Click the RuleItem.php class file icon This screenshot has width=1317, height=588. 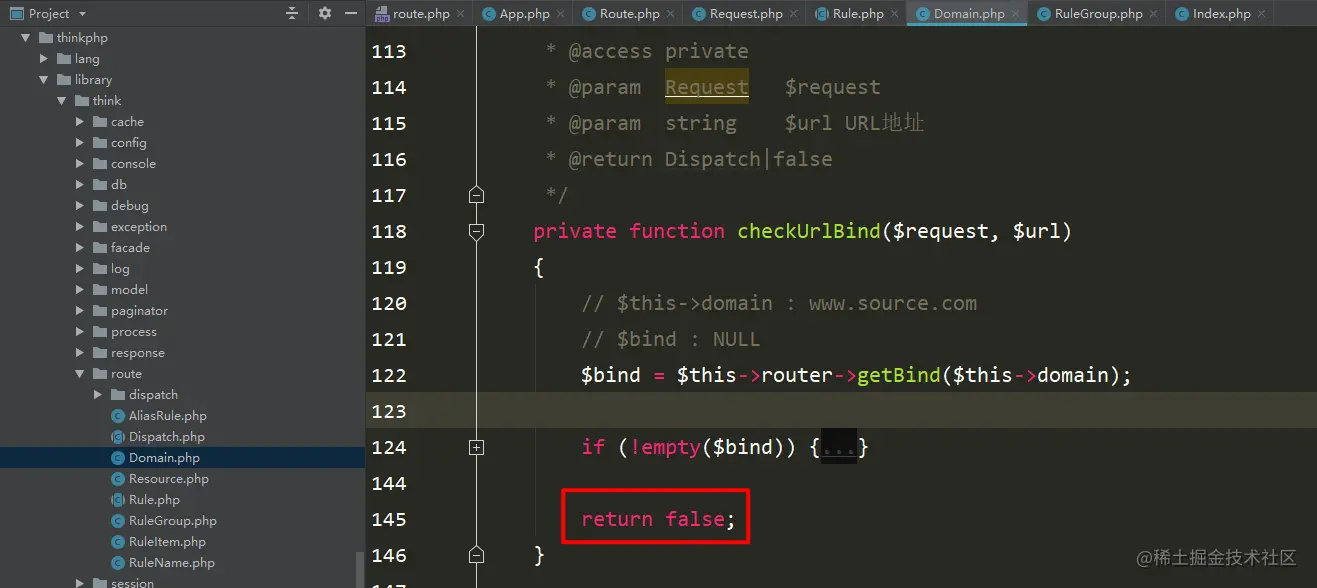[x=117, y=542]
